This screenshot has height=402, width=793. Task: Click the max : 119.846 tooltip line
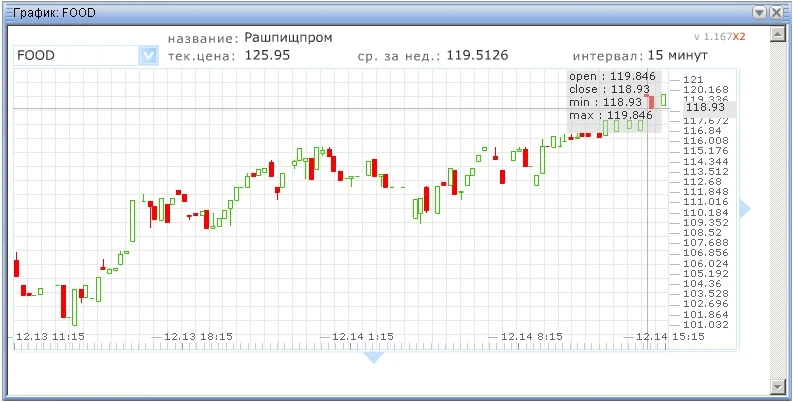click(610, 115)
